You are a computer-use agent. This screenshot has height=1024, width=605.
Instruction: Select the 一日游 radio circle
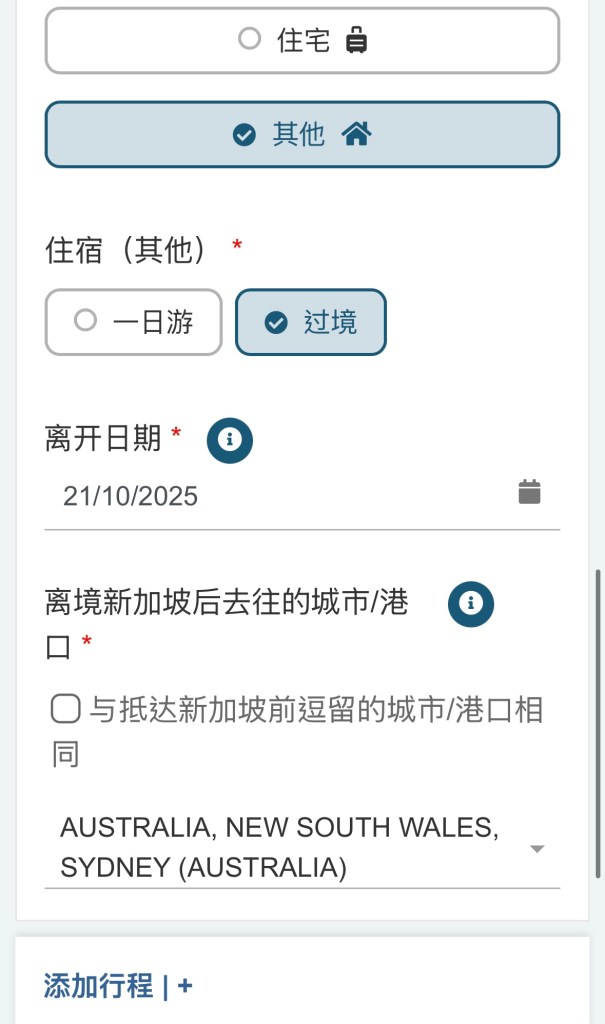86,321
